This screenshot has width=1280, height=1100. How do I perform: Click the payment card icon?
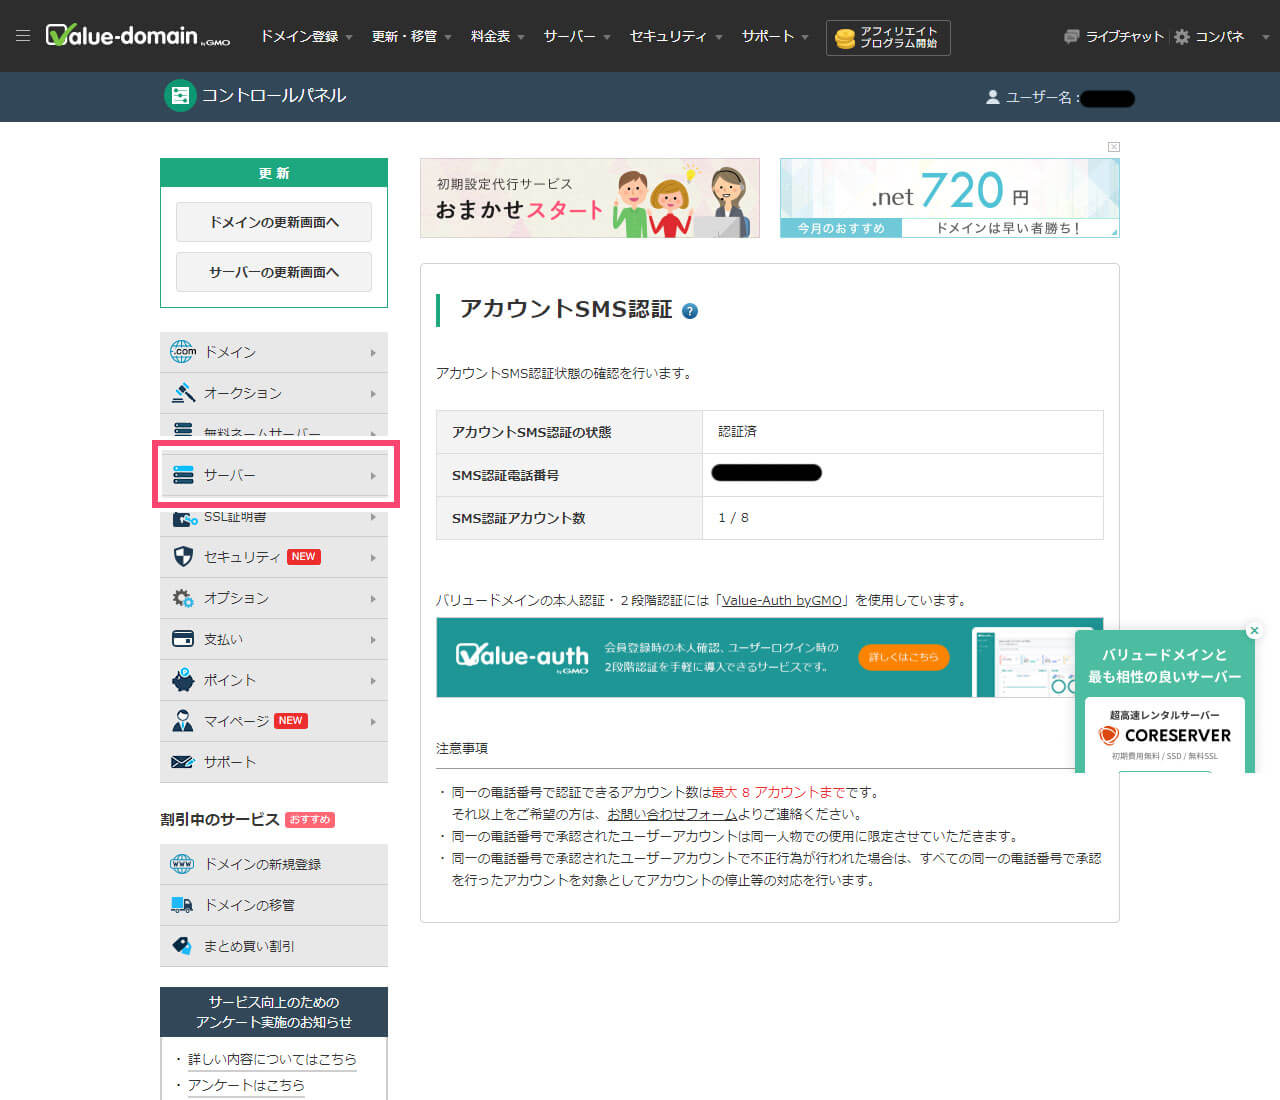tap(183, 639)
